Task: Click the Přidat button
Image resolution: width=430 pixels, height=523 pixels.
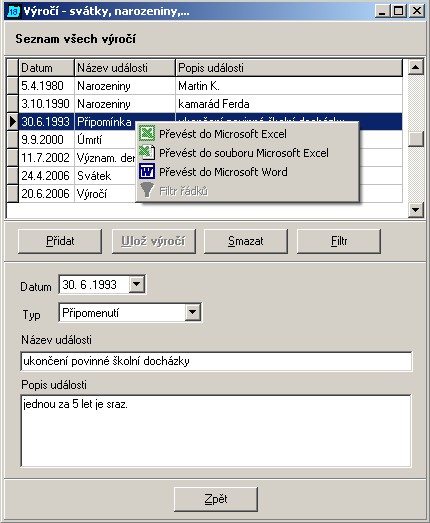Action: click(x=60, y=241)
